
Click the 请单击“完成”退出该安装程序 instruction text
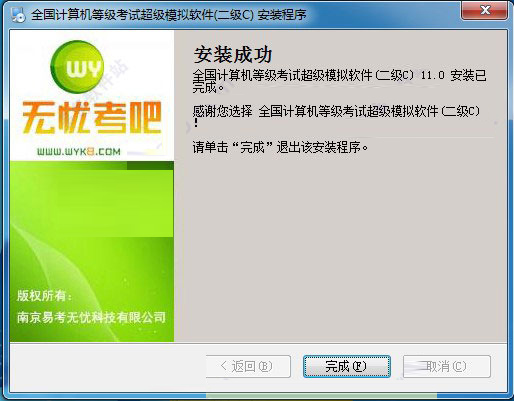(x=280, y=147)
